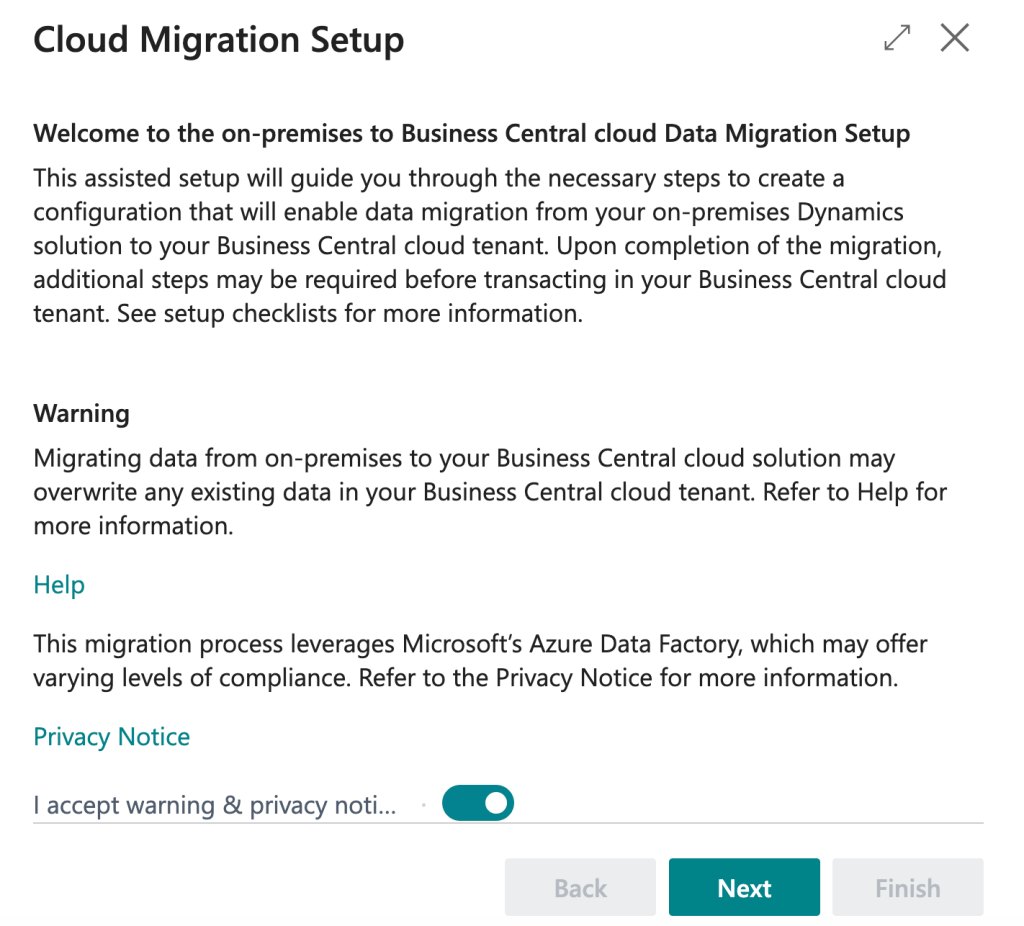The height and width of the screenshot is (926, 1024).
Task: Click the 'See setup checklists' sentence
Action: 348,314
